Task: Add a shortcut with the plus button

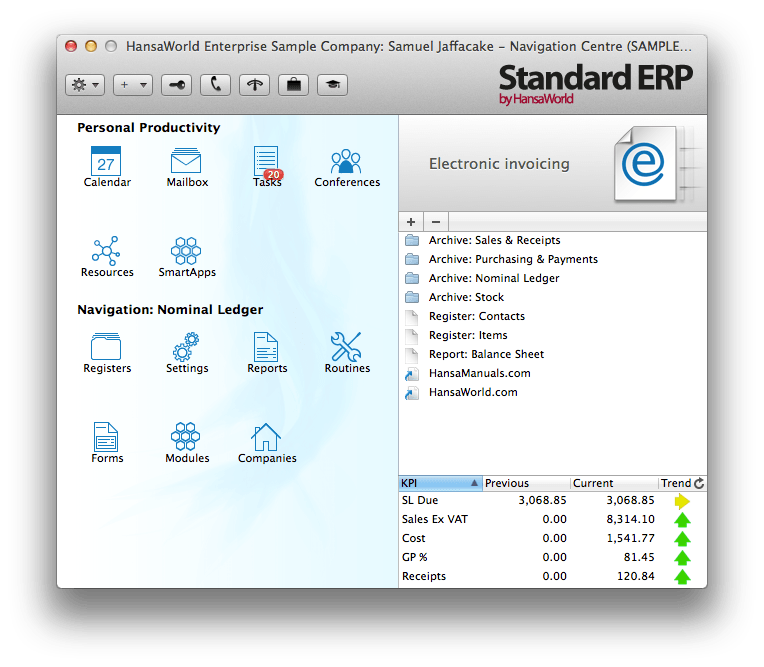Action: [411, 222]
